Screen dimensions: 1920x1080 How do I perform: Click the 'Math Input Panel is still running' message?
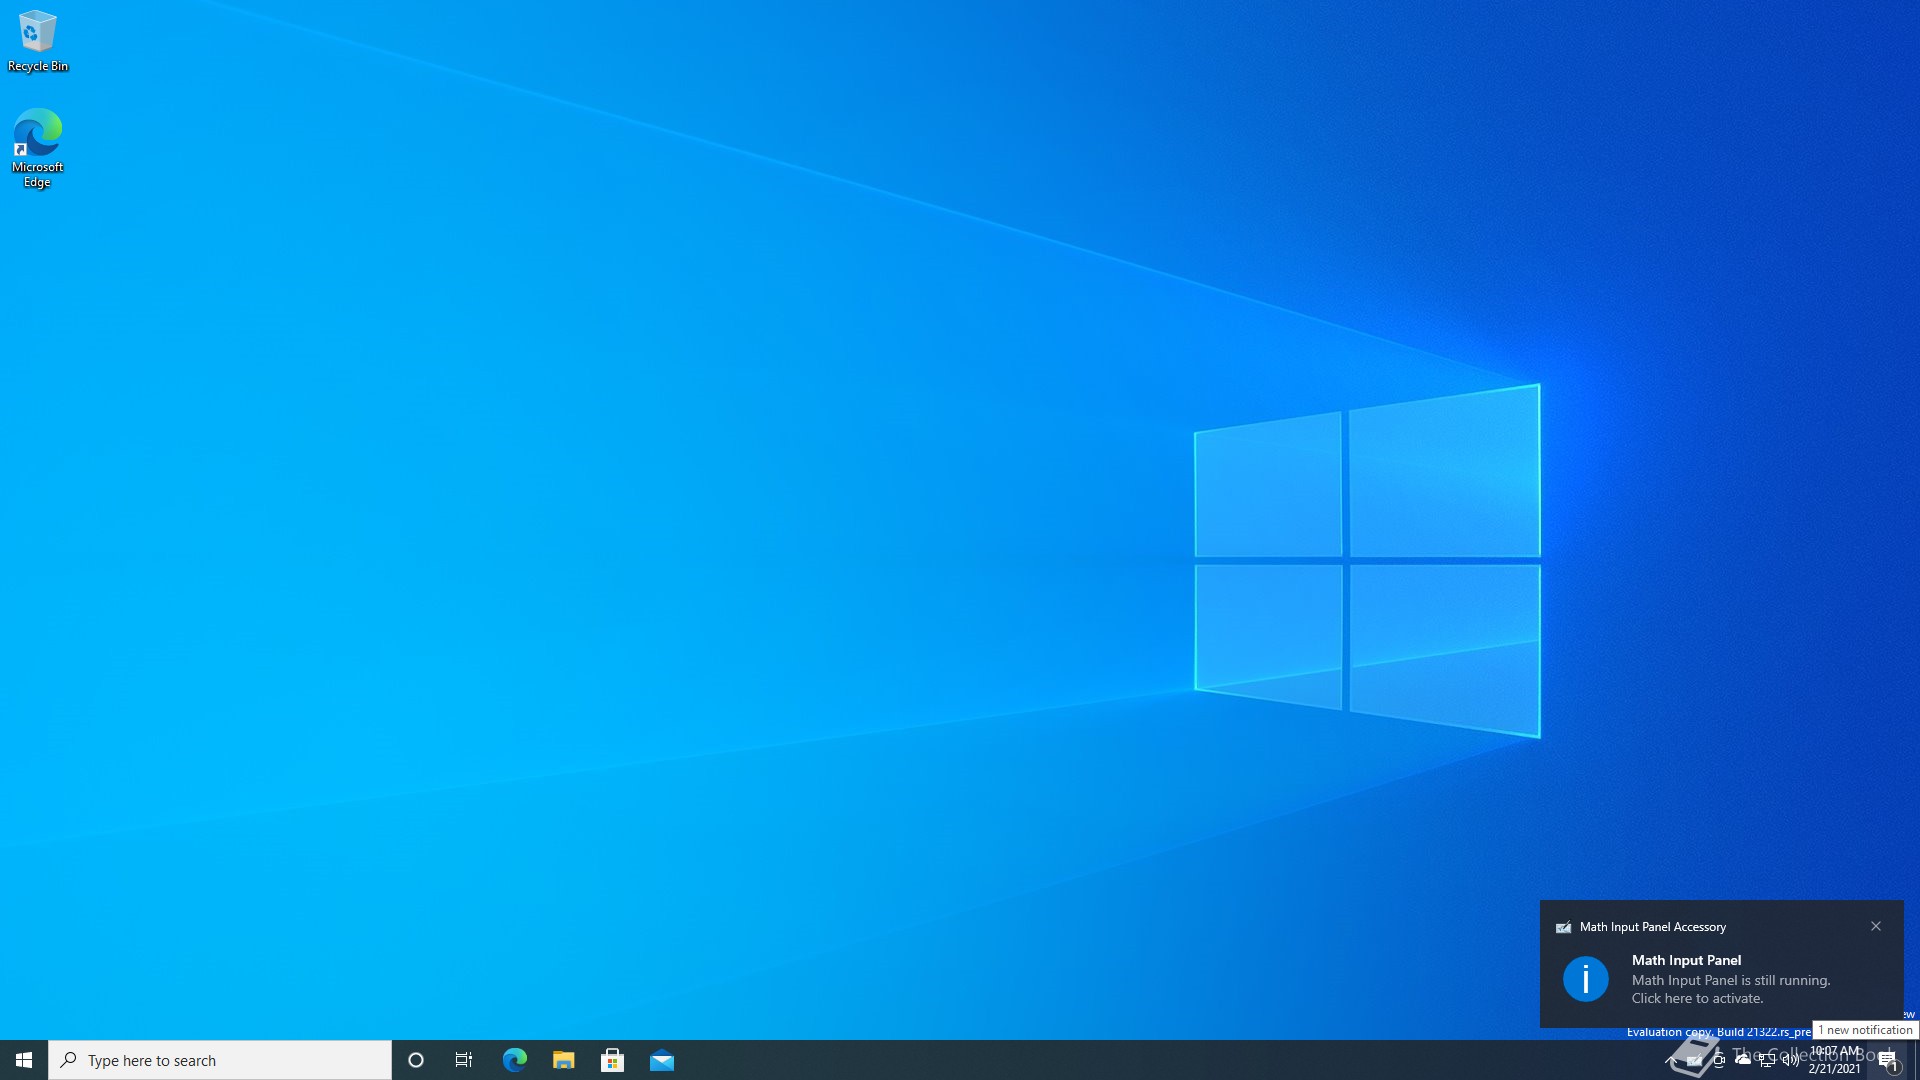coord(1731,980)
